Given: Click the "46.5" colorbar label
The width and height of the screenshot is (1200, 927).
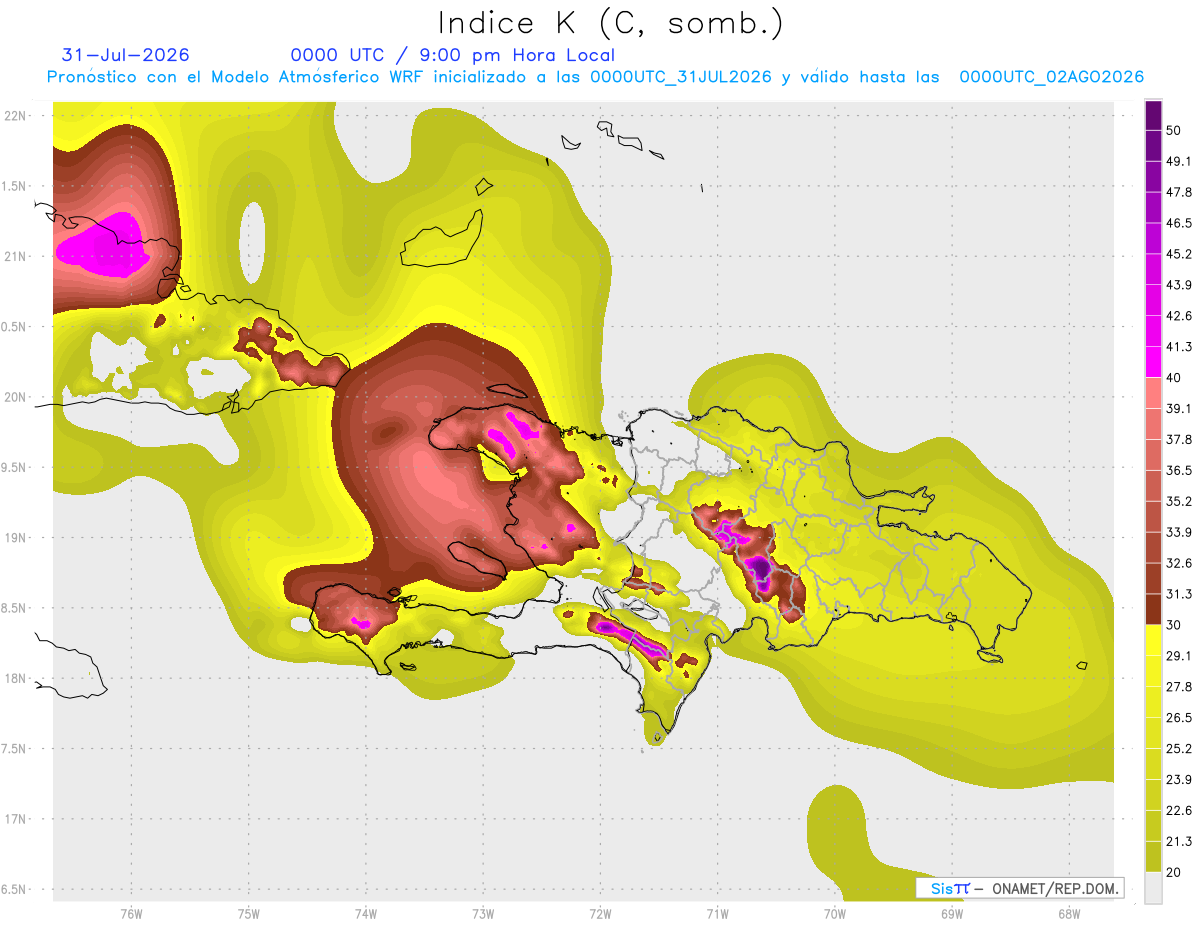Looking at the screenshot, I should (x=1179, y=224).
